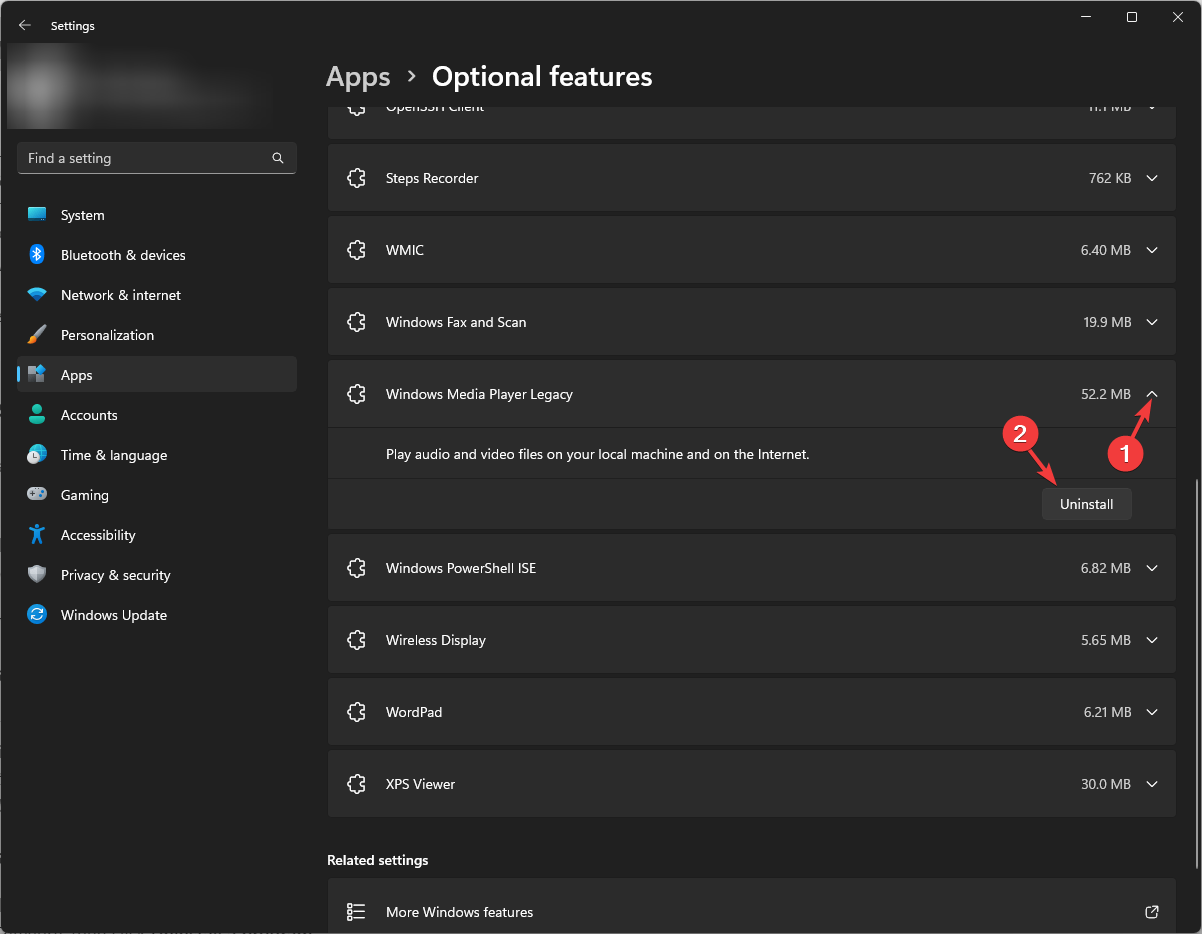Expand the WMIC feature chevron
Screen dimensions: 1202x934
coord(1152,250)
